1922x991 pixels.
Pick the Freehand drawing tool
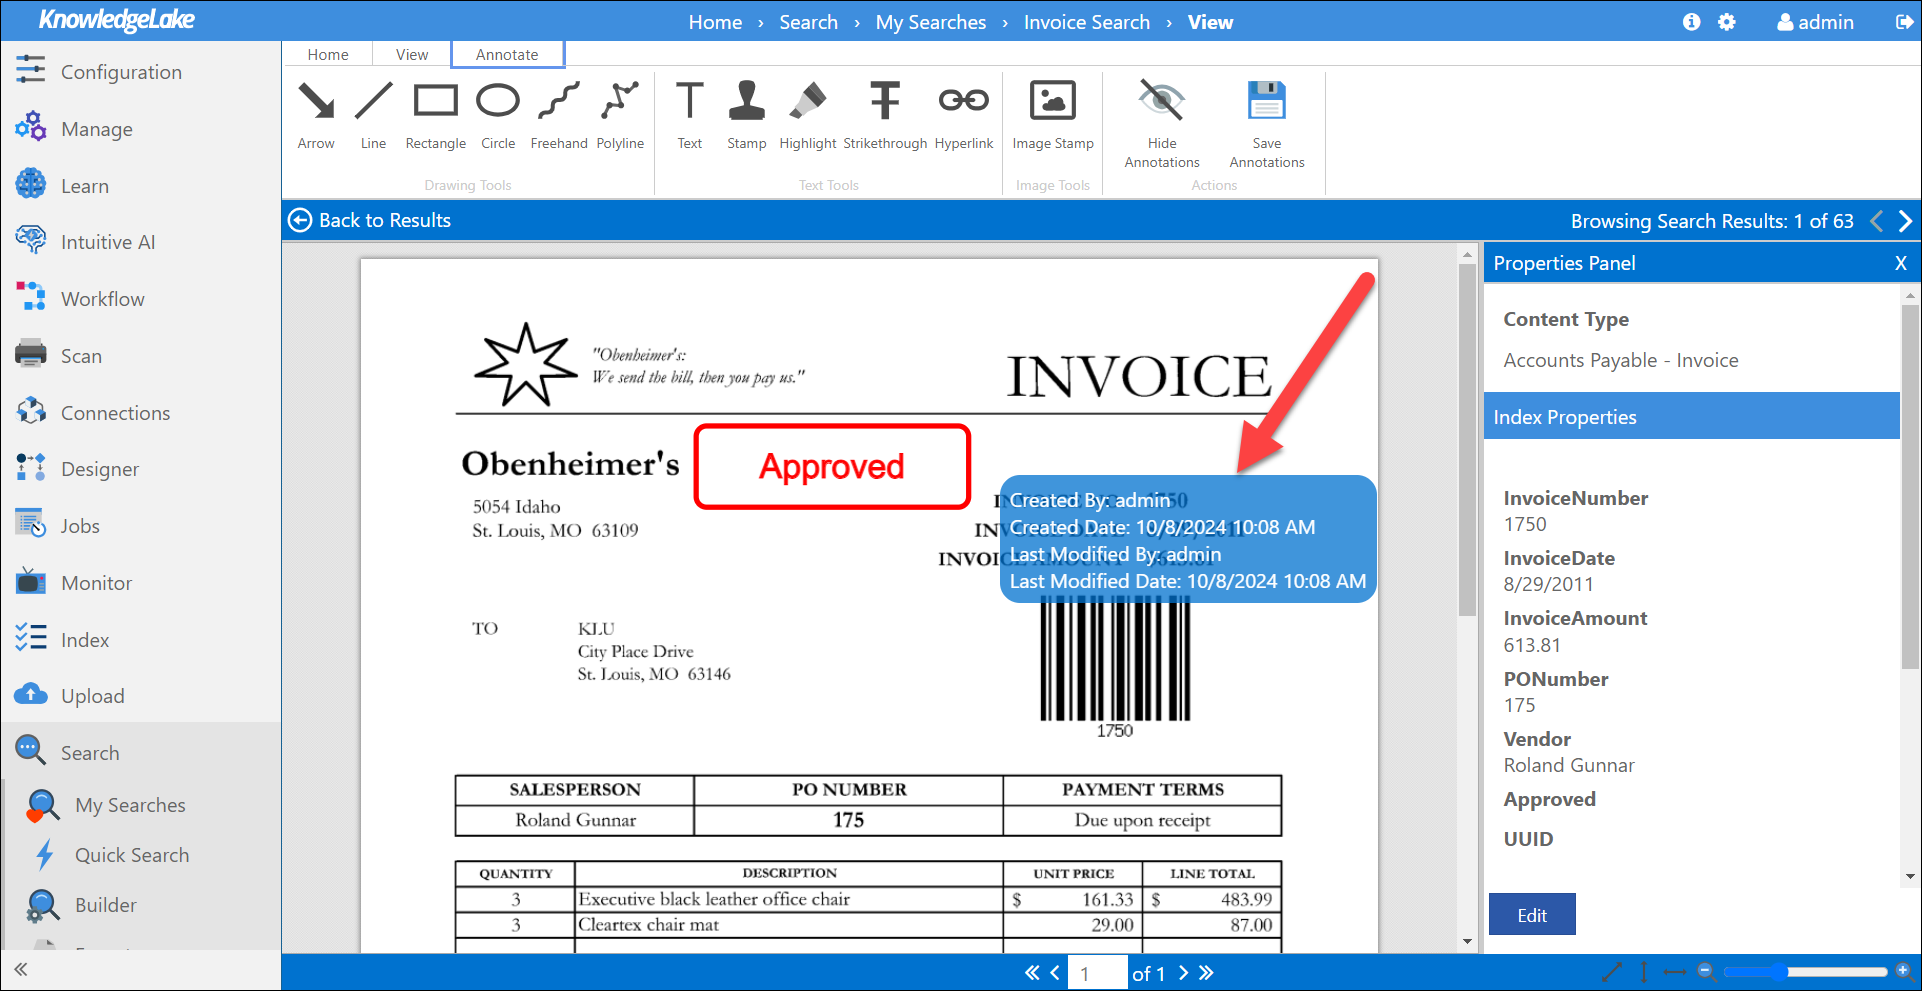(559, 115)
